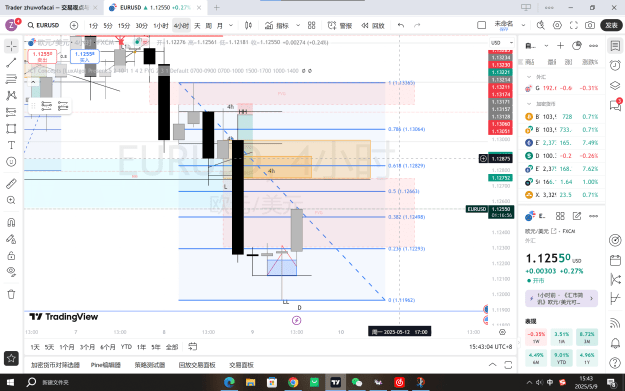Open watchlist advanced view pie icon
Screen dimensions: 625x391
point(577,46)
